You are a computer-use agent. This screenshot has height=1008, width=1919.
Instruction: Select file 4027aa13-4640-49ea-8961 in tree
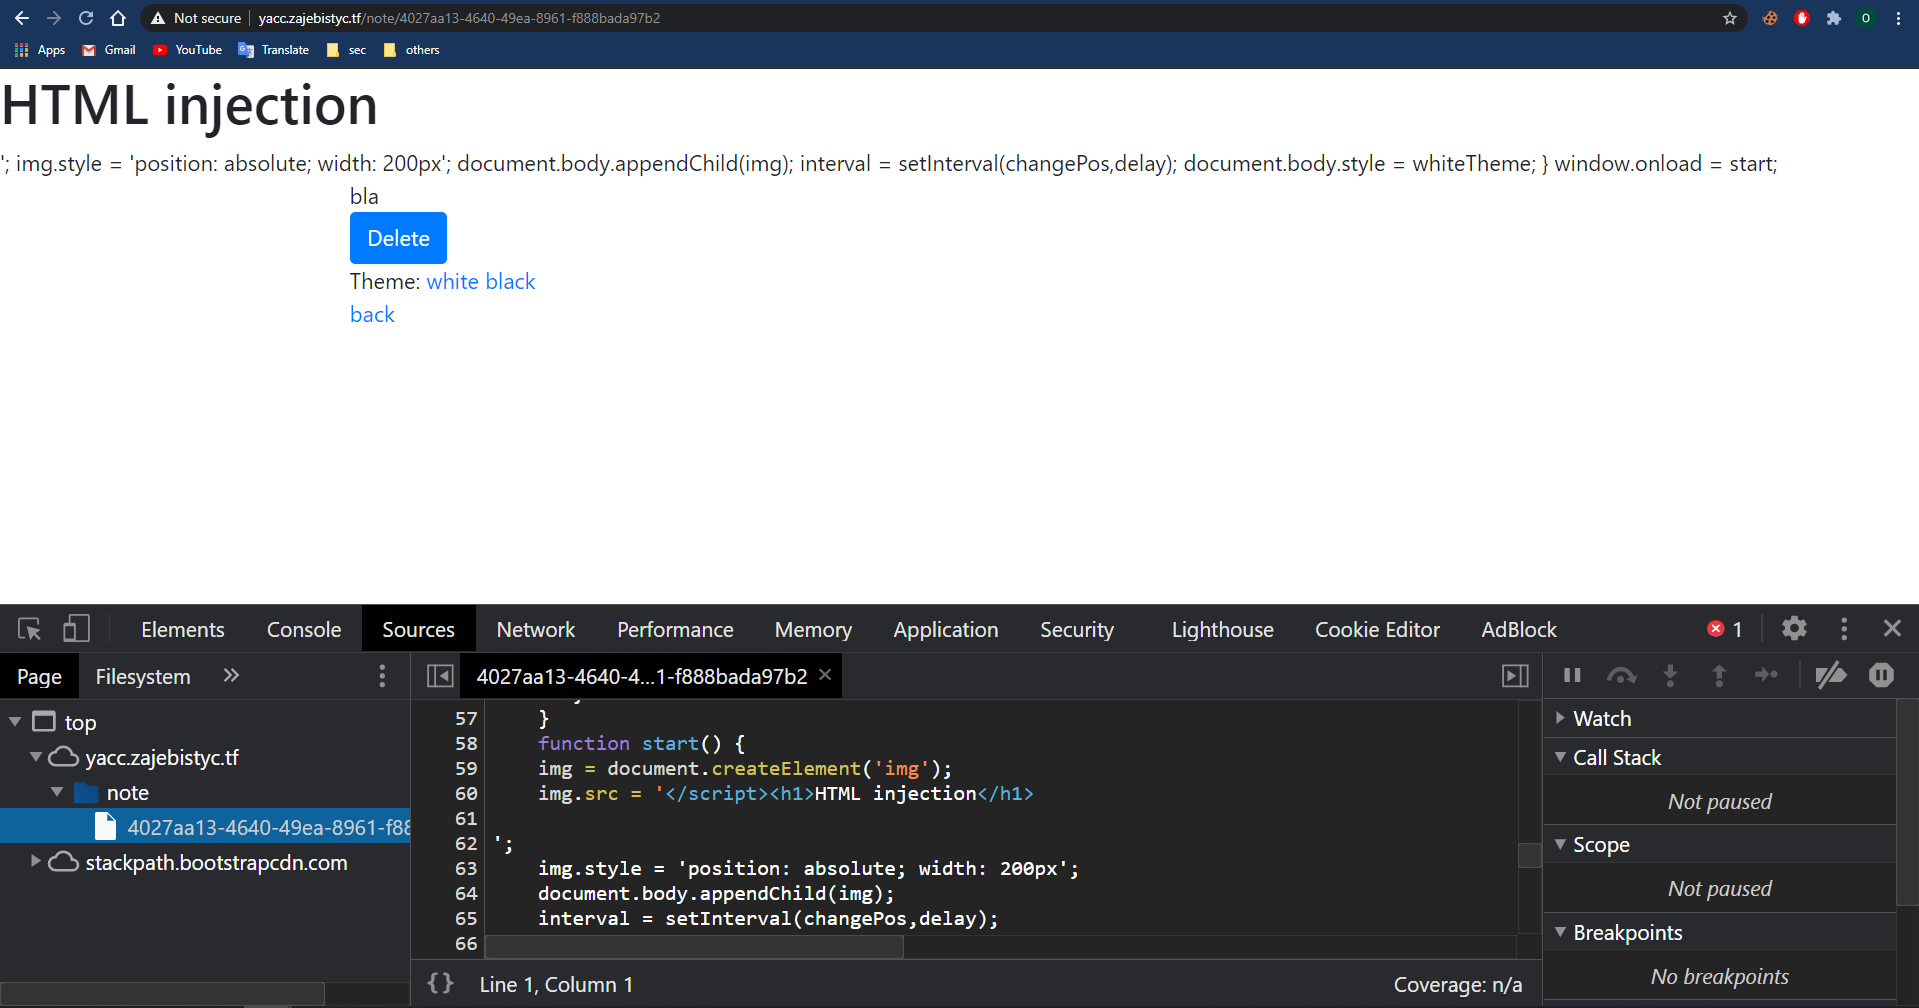(x=205, y=827)
